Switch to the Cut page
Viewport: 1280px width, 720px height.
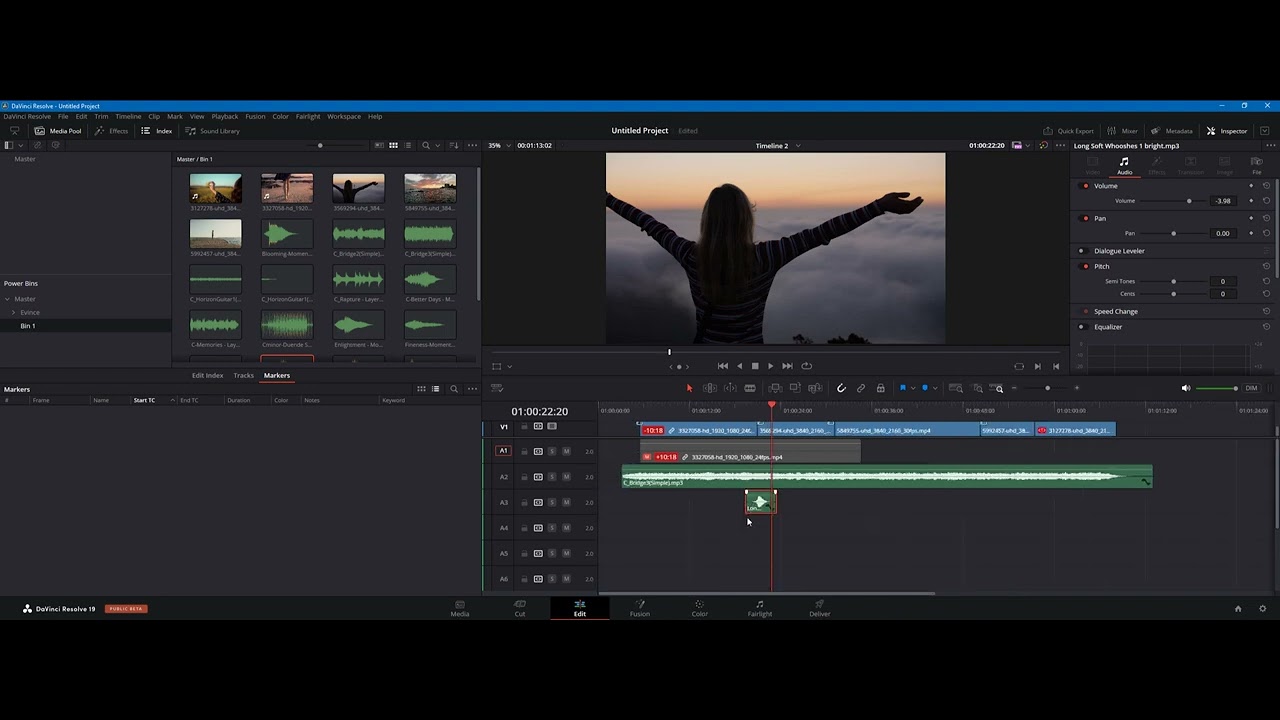pos(520,608)
